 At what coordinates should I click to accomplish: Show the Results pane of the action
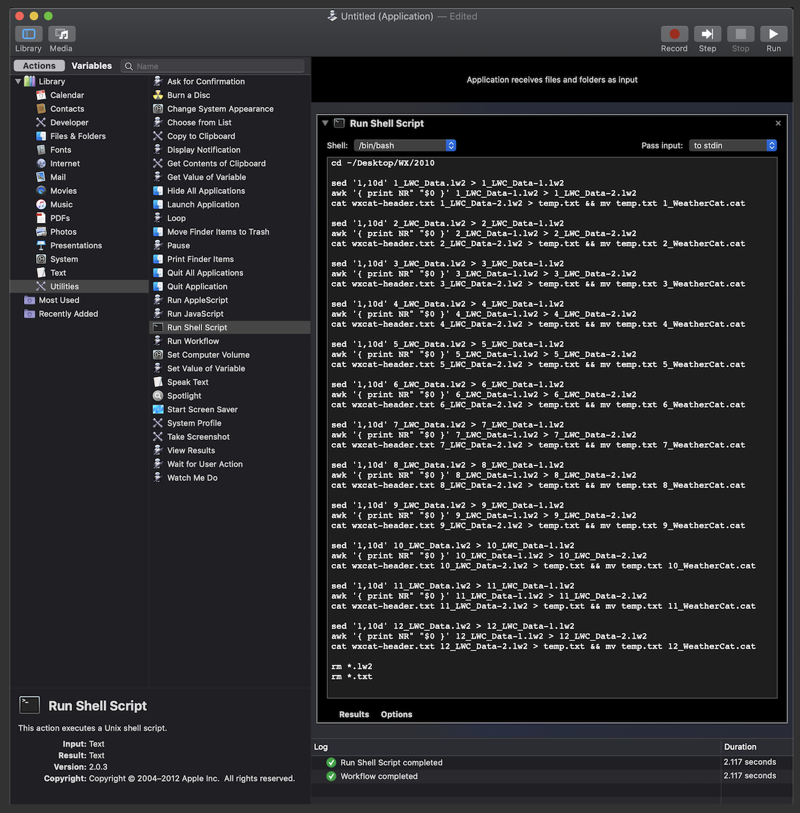tap(354, 714)
